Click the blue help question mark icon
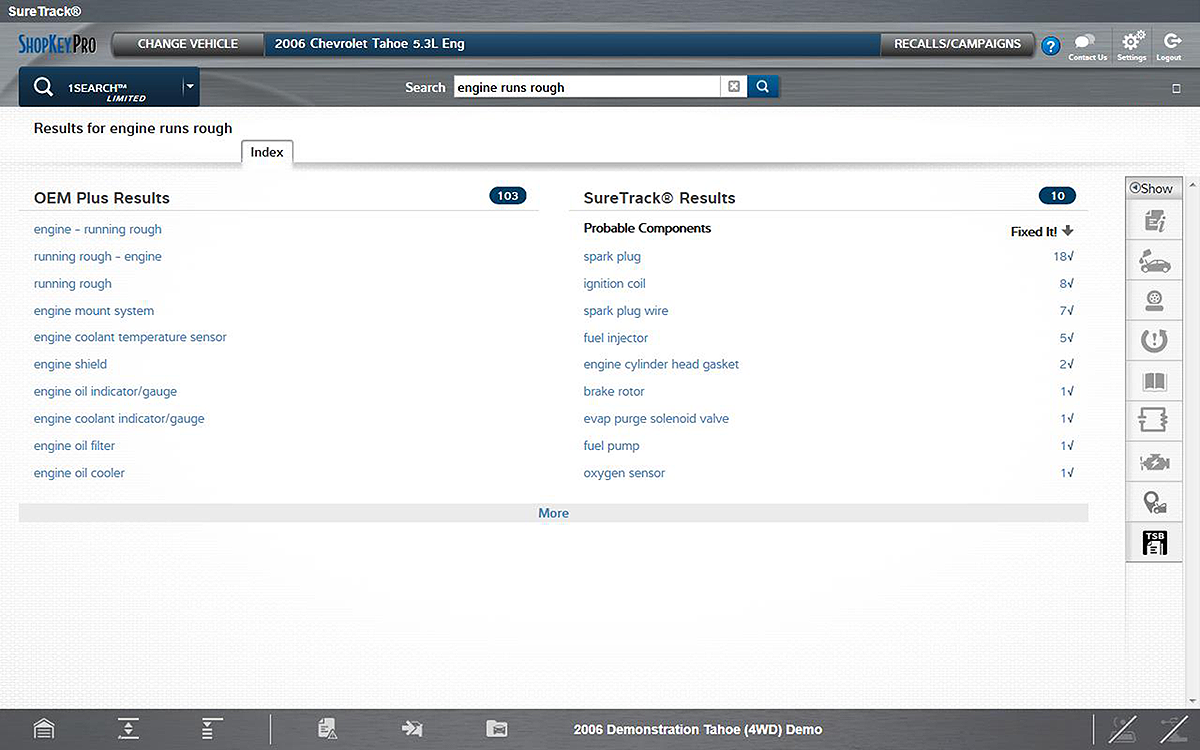 point(1050,46)
